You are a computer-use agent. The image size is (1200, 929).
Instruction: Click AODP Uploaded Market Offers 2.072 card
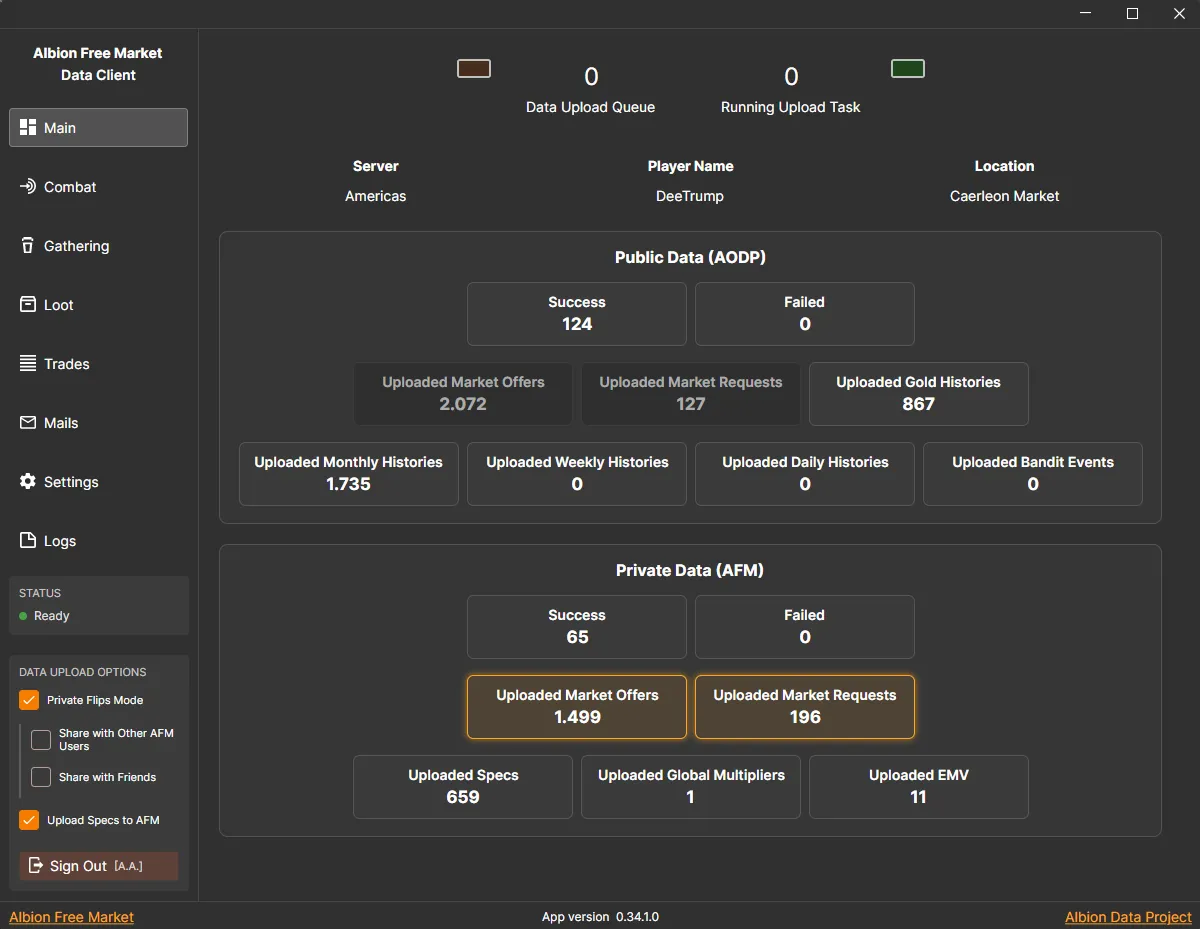(x=463, y=394)
